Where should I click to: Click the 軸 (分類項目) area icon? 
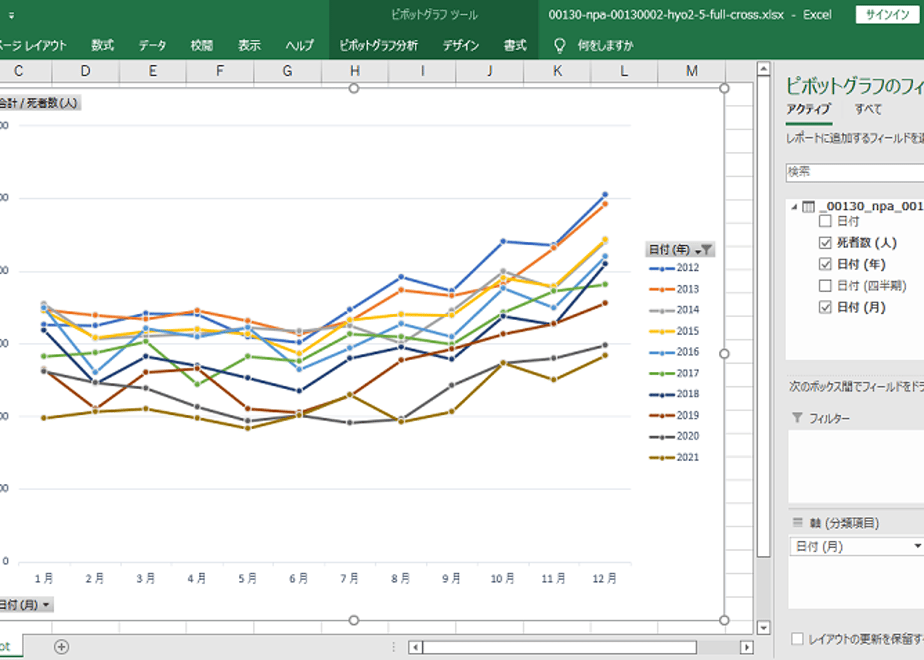[798, 523]
